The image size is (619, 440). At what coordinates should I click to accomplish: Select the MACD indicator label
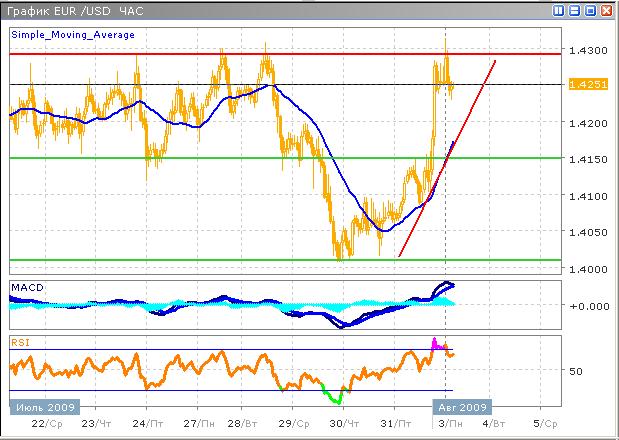[x=26, y=288]
